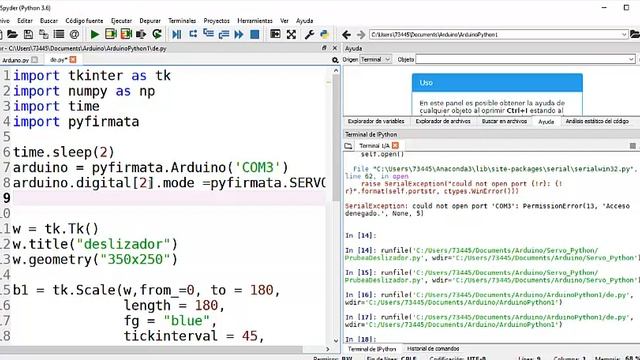Switch to the Arduino.py editor tab
Viewport: 640px width, 360px height.
(x=16, y=60)
